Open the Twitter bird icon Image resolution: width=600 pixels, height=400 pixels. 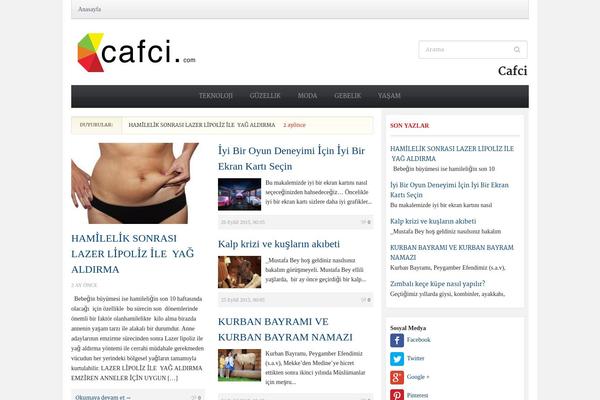[397, 359]
